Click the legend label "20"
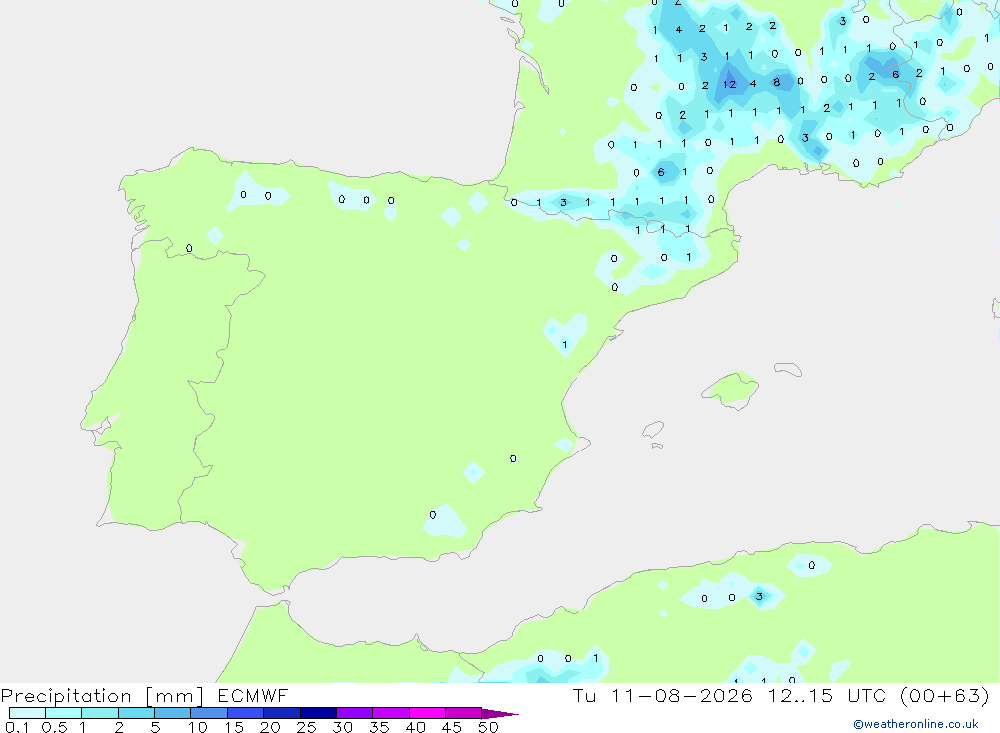The image size is (1000, 733). (x=270, y=727)
